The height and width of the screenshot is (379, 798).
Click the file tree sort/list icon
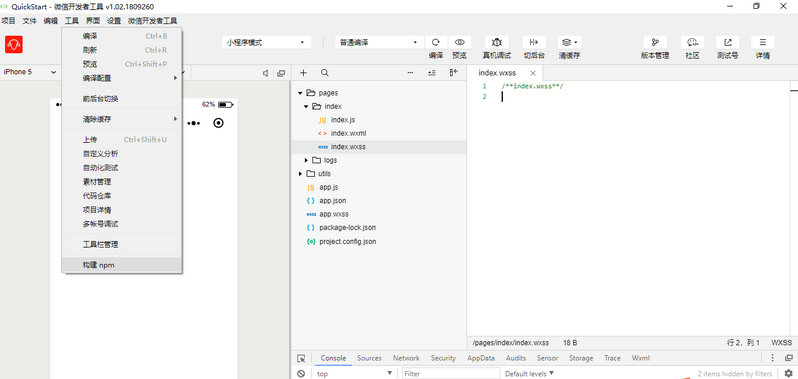click(432, 73)
